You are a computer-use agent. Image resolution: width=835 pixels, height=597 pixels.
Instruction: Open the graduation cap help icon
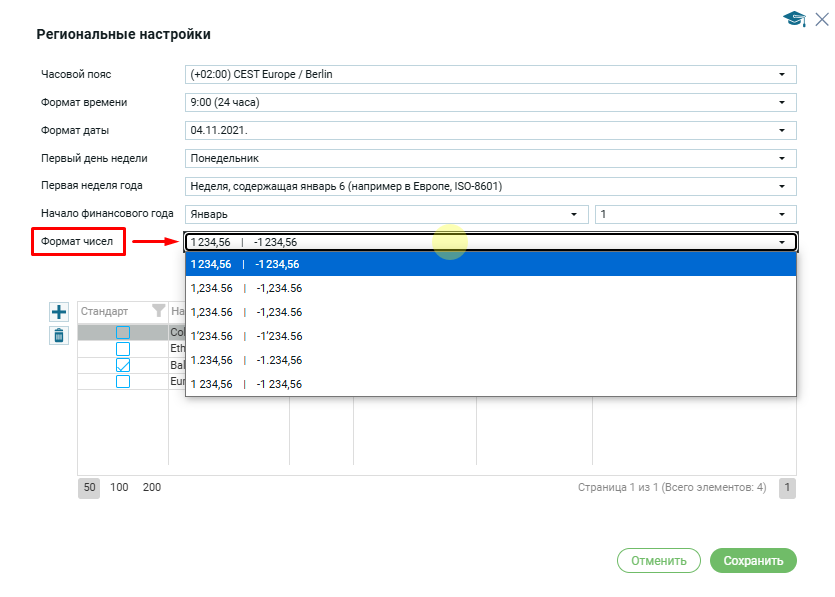click(x=794, y=19)
